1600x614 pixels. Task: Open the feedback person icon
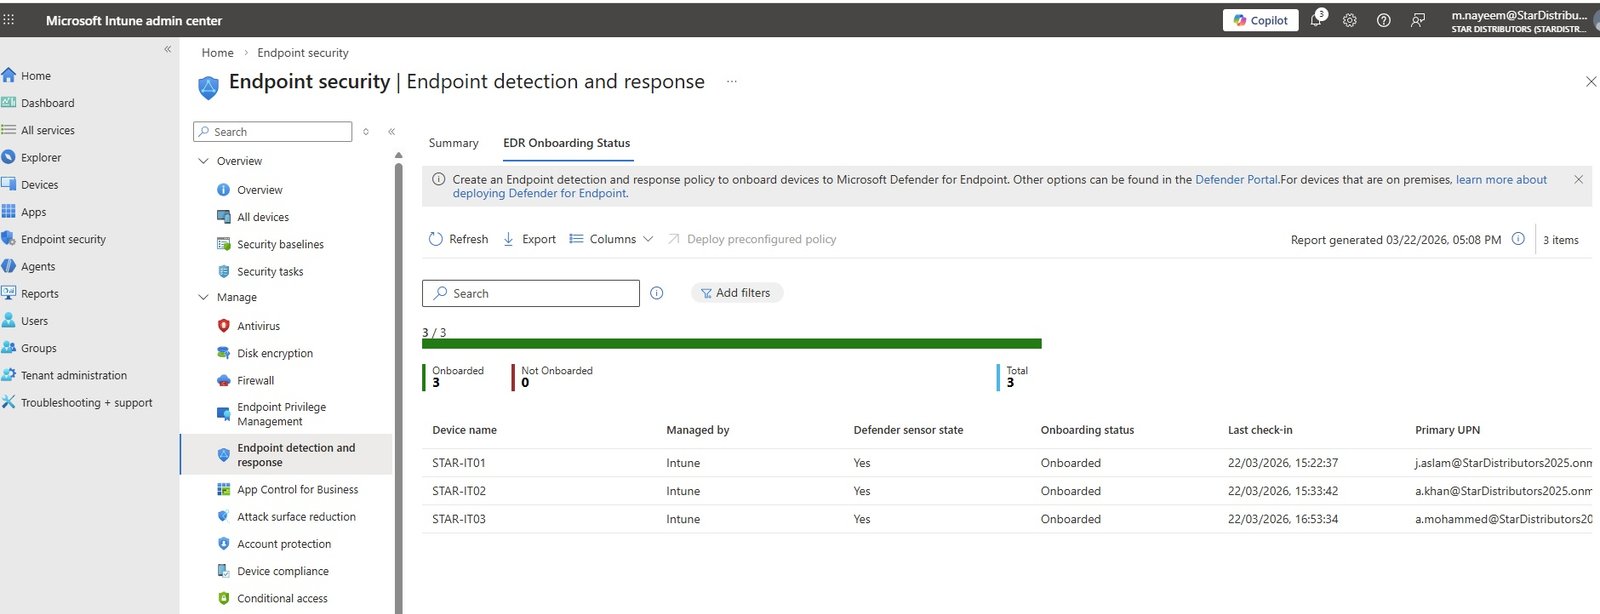point(1417,20)
